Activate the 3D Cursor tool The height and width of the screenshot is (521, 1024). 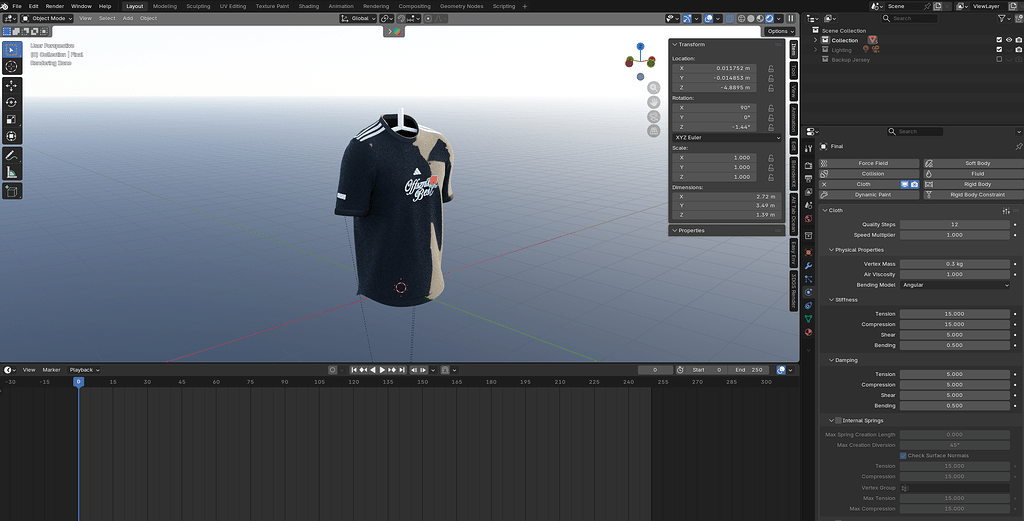point(12,67)
